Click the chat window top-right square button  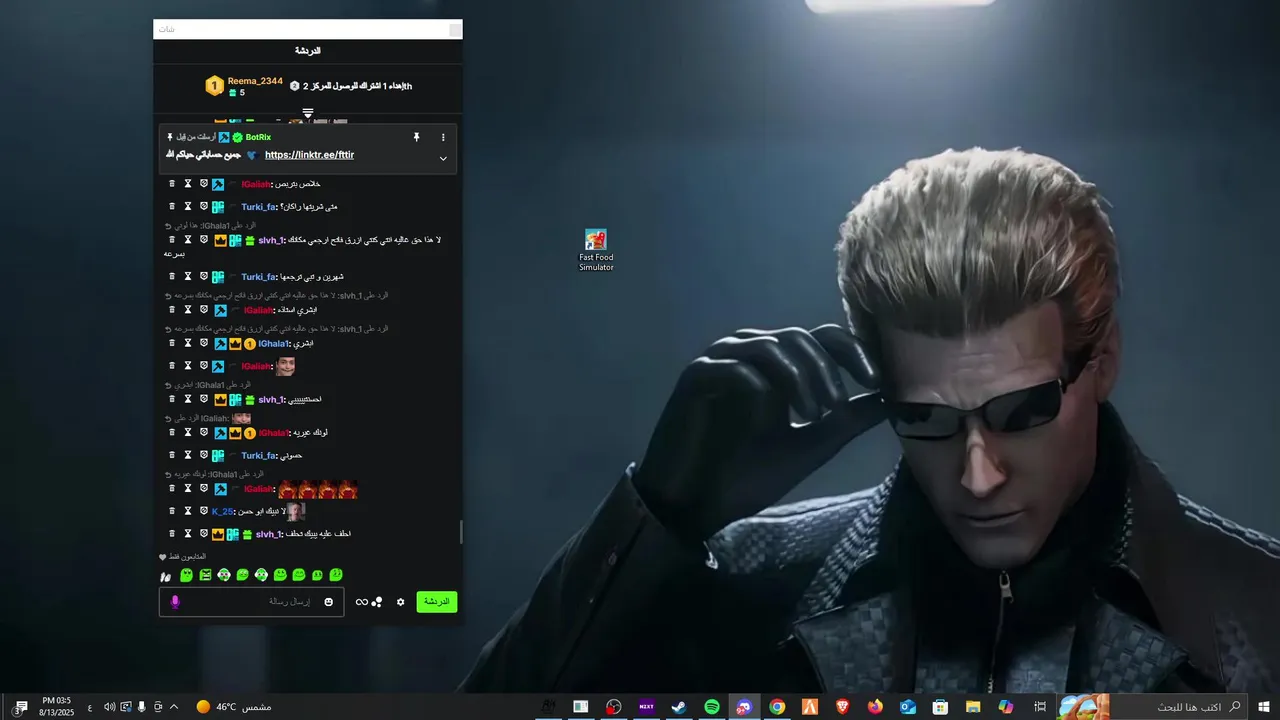(455, 30)
